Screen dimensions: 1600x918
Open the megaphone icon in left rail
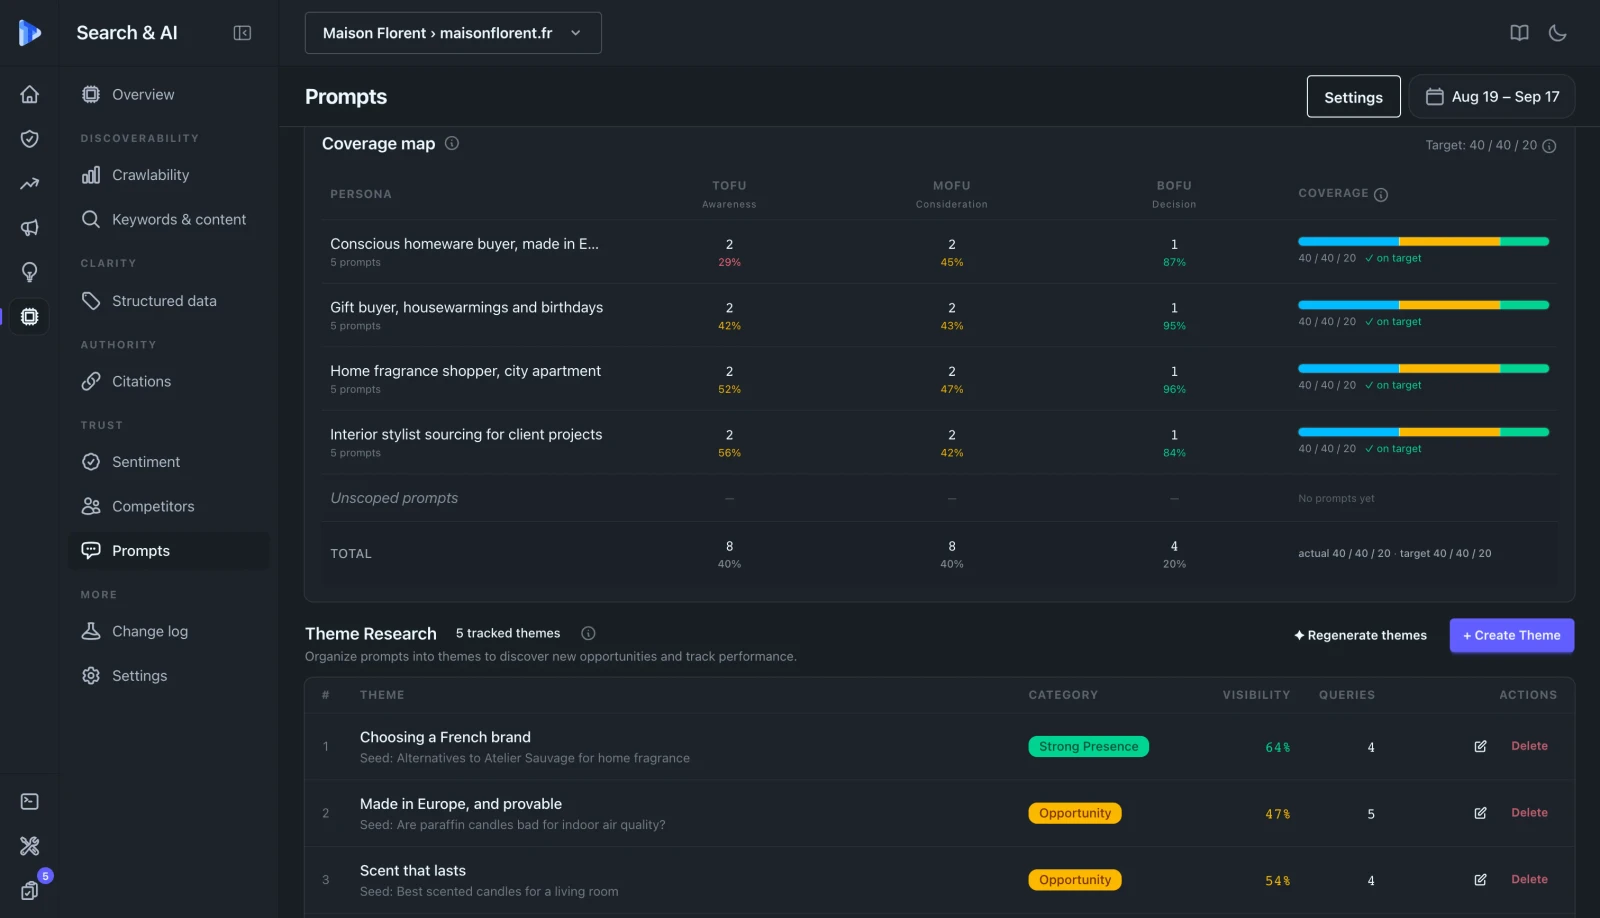pyautogui.click(x=30, y=228)
